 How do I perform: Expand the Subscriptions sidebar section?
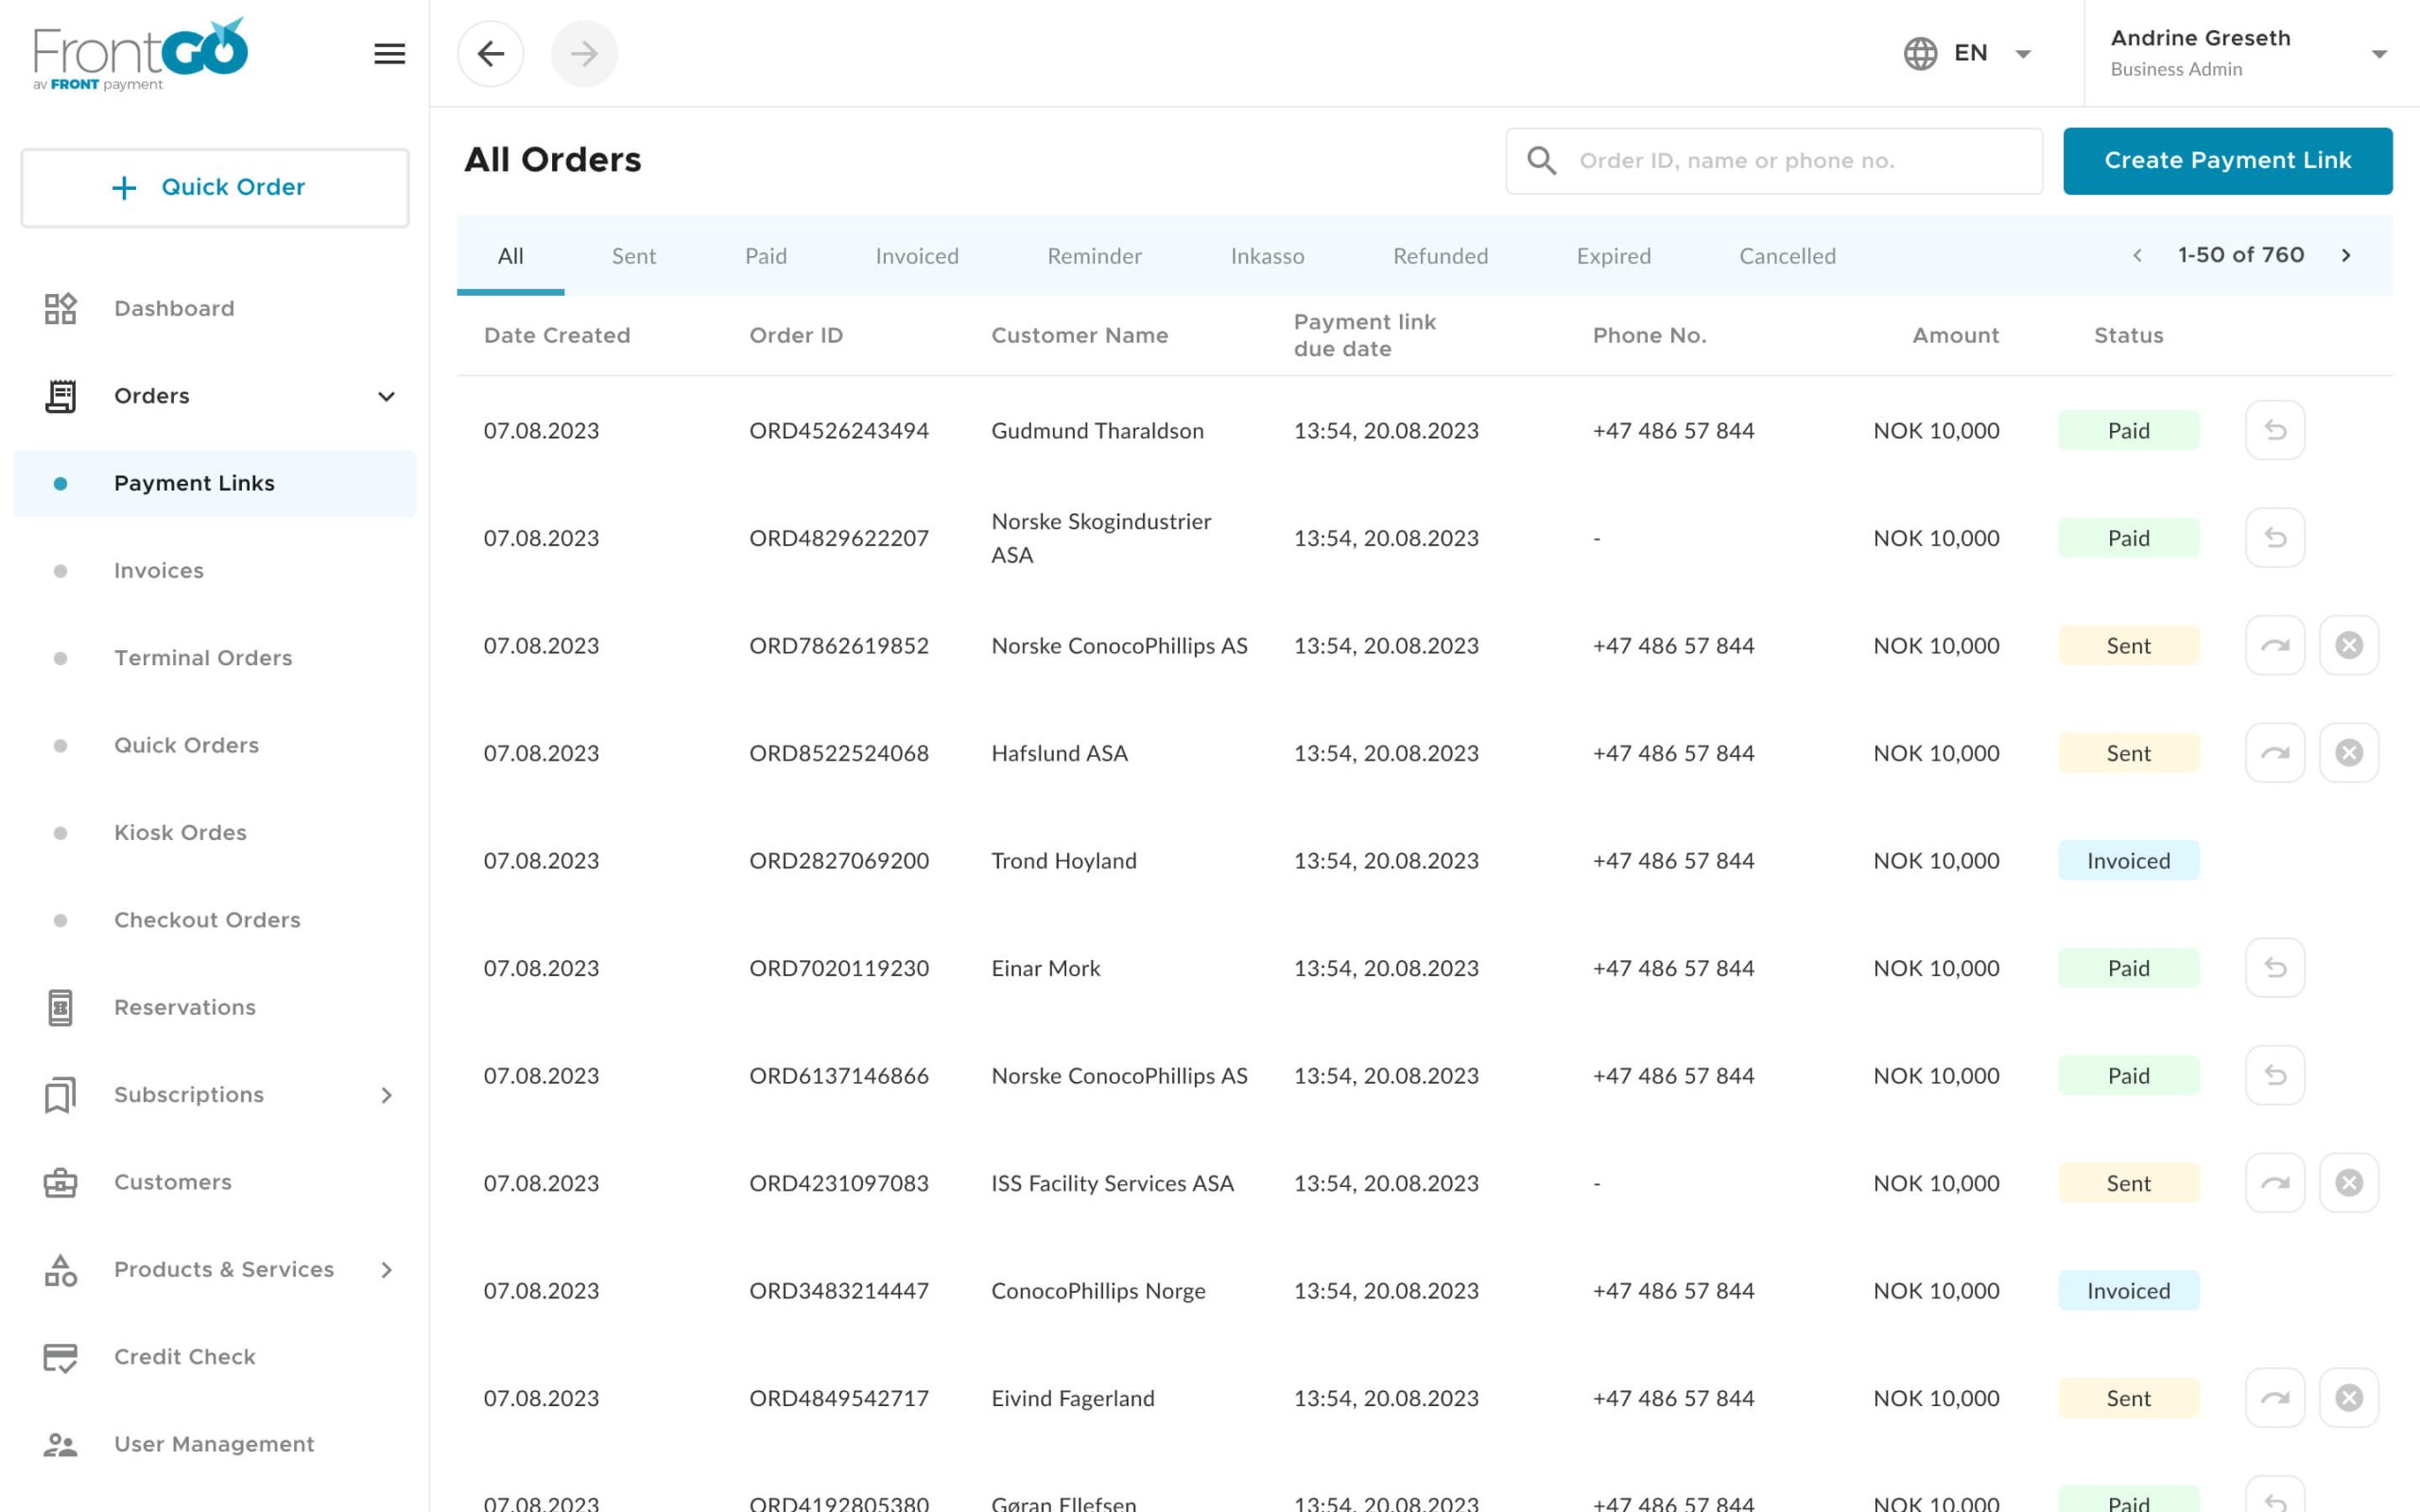(387, 1095)
